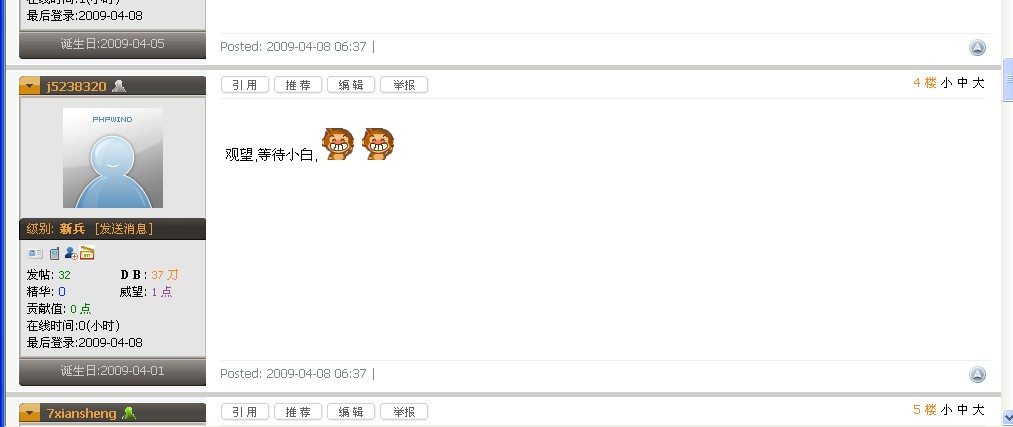Screen dimensions: 1013x427
Task: Set post 4 font size to 小
Action: (x=946, y=83)
